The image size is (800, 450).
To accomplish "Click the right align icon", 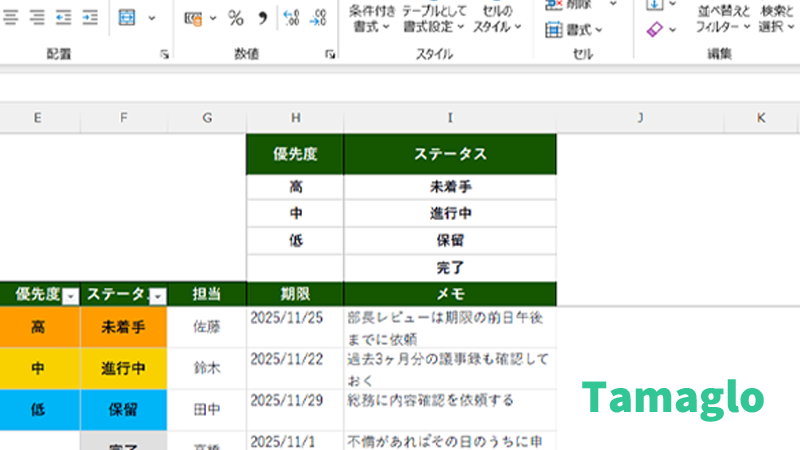I will coord(37,18).
